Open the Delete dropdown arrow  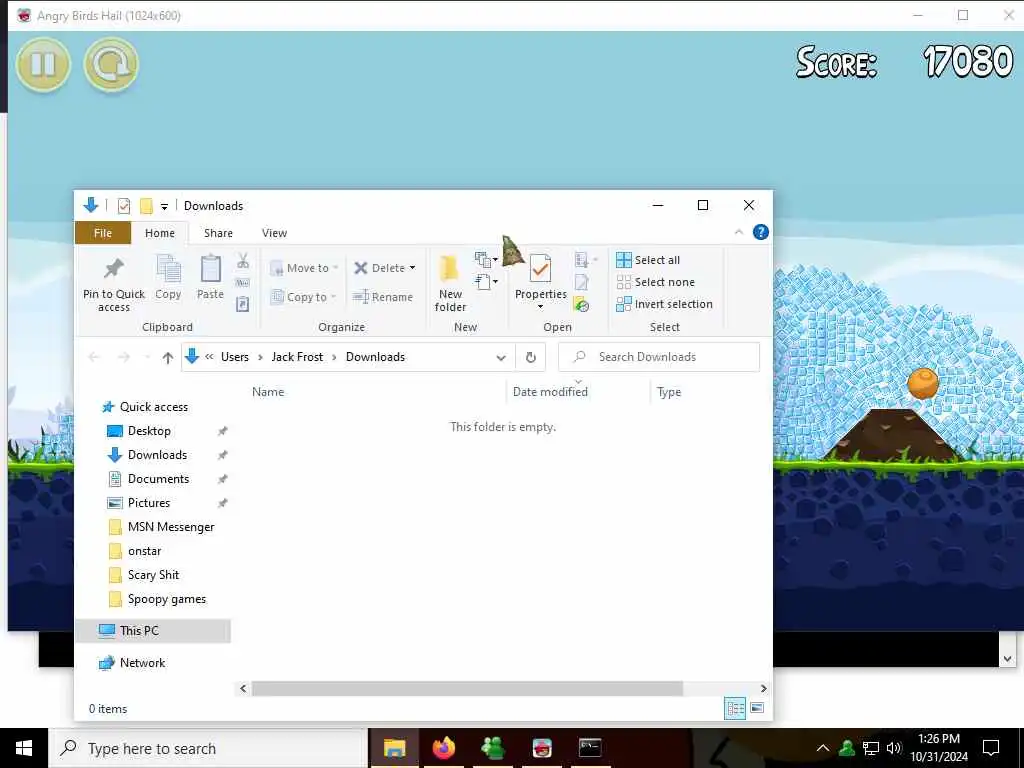(412, 268)
